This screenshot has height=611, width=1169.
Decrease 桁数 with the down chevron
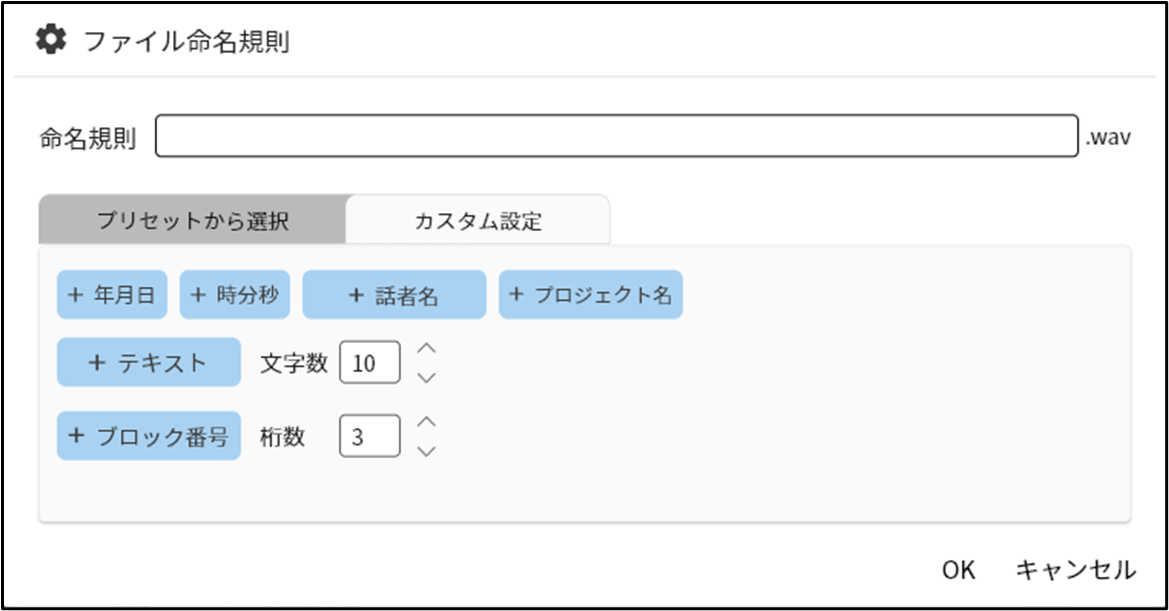tap(426, 451)
